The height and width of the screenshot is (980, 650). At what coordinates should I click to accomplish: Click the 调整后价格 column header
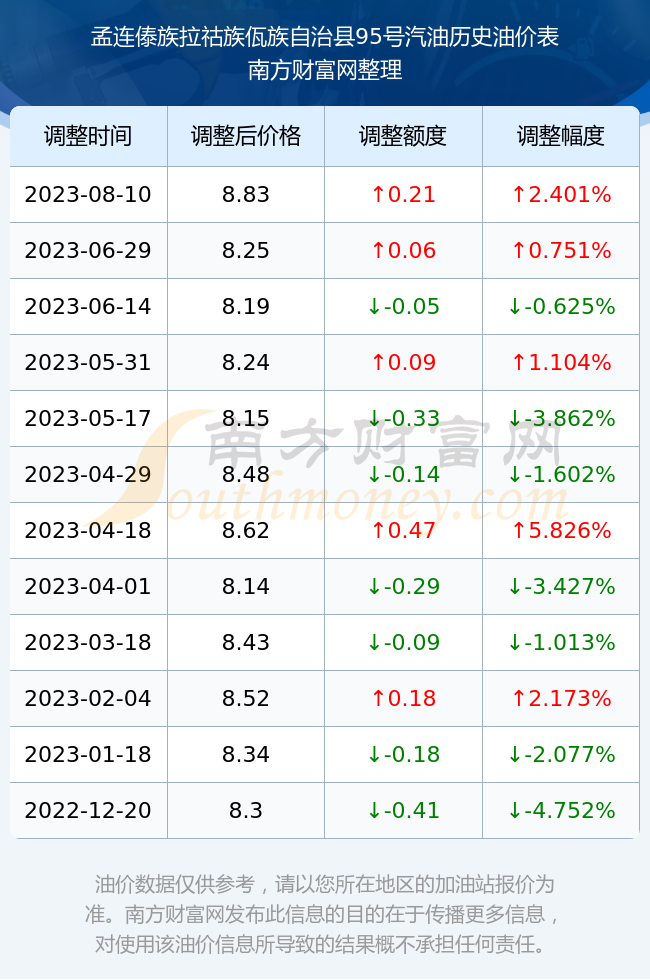[246, 136]
